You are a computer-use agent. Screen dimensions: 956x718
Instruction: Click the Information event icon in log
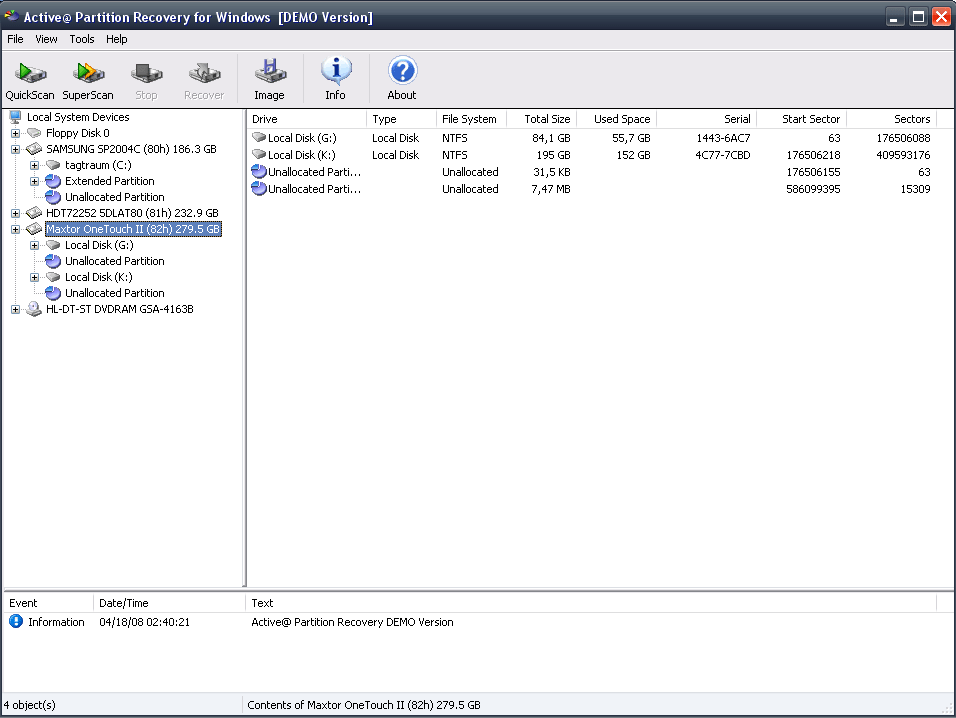click(x=16, y=622)
